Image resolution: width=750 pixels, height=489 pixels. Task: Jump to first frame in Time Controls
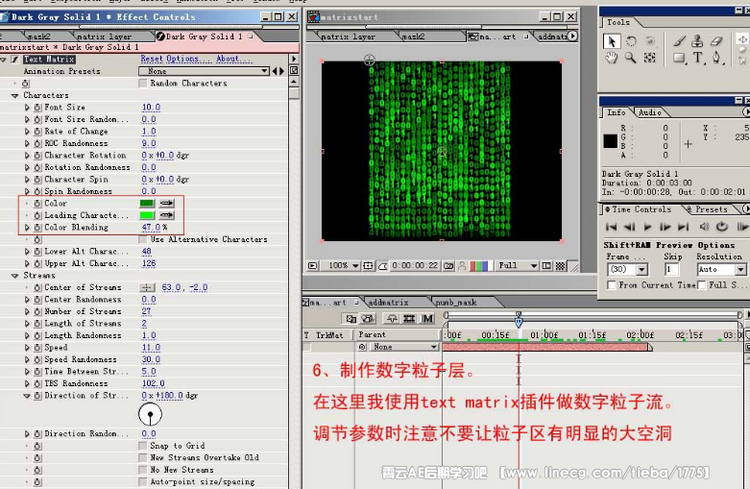611,227
